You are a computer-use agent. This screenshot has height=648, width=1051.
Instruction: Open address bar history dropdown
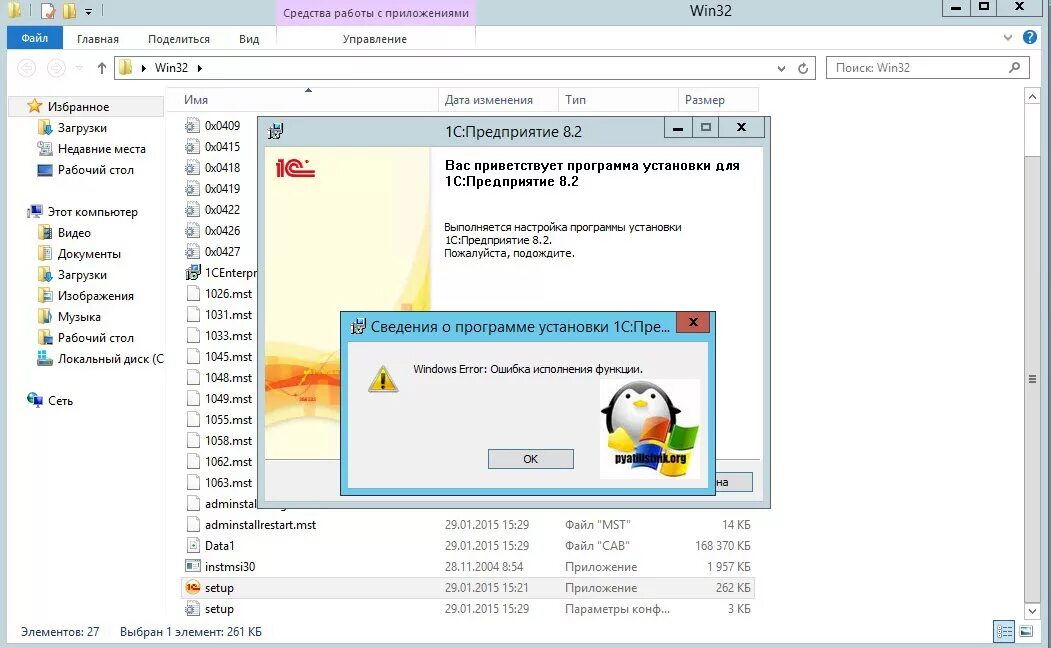[x=781, y=68]
